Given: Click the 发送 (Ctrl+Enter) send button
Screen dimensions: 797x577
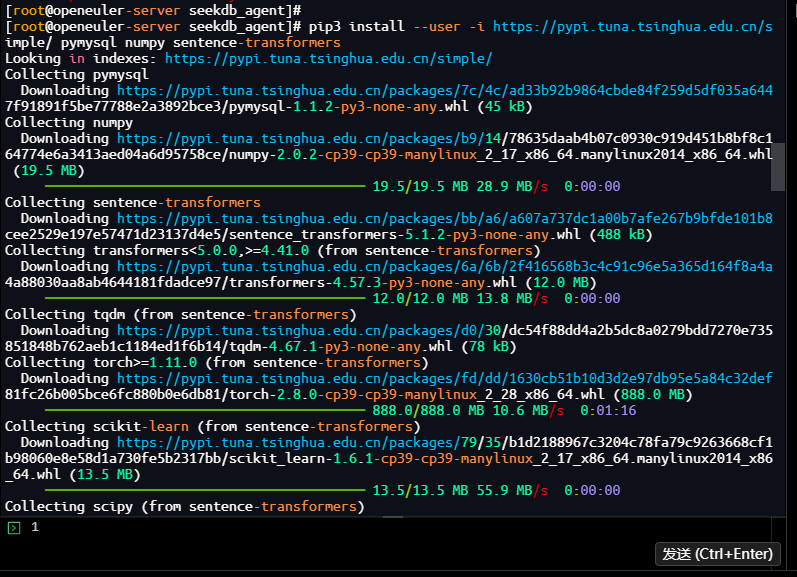Looking at the screenshot, I should [716, 554].
